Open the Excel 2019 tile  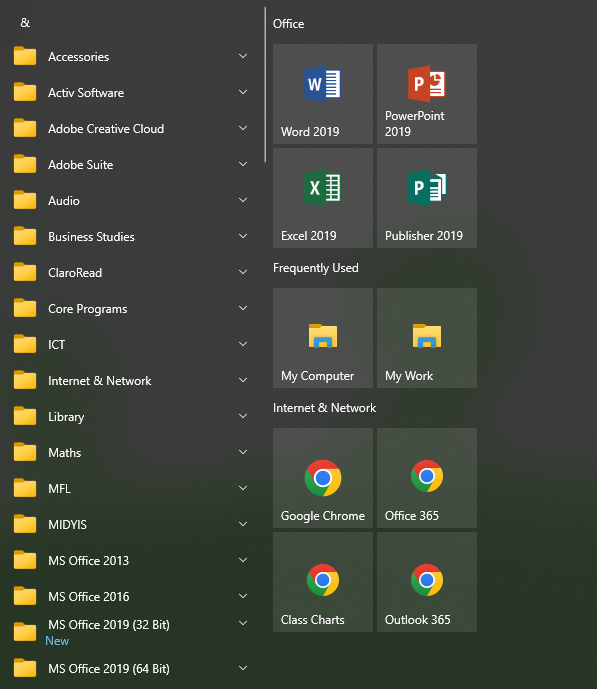pyautogui.click(x=323, y=198)
